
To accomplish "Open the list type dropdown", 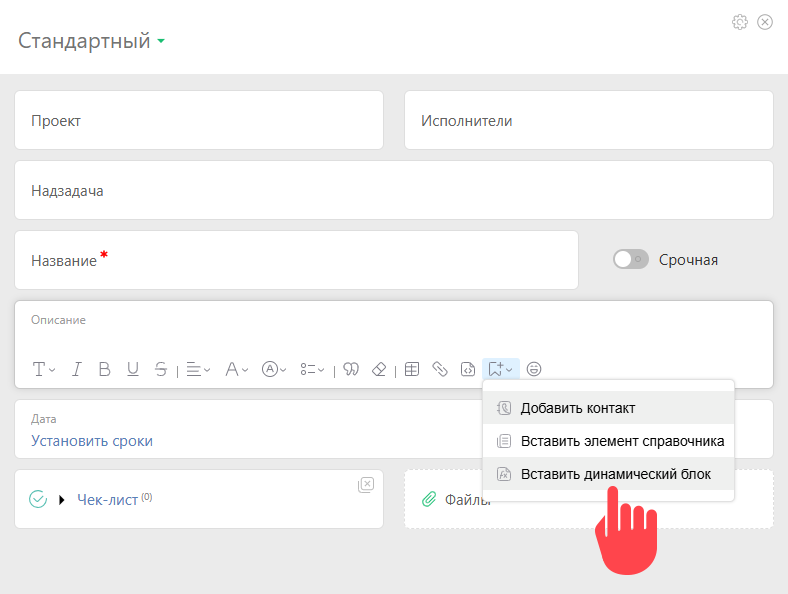I will [x=312, y=369].
